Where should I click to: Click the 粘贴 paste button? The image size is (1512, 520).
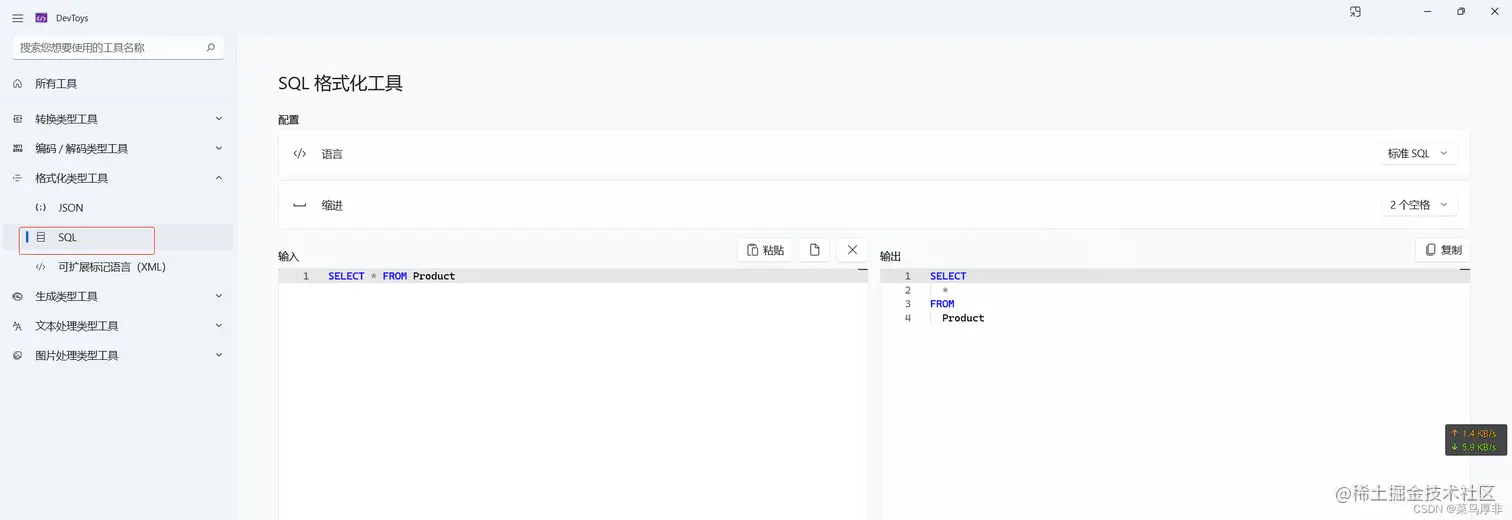765,250
